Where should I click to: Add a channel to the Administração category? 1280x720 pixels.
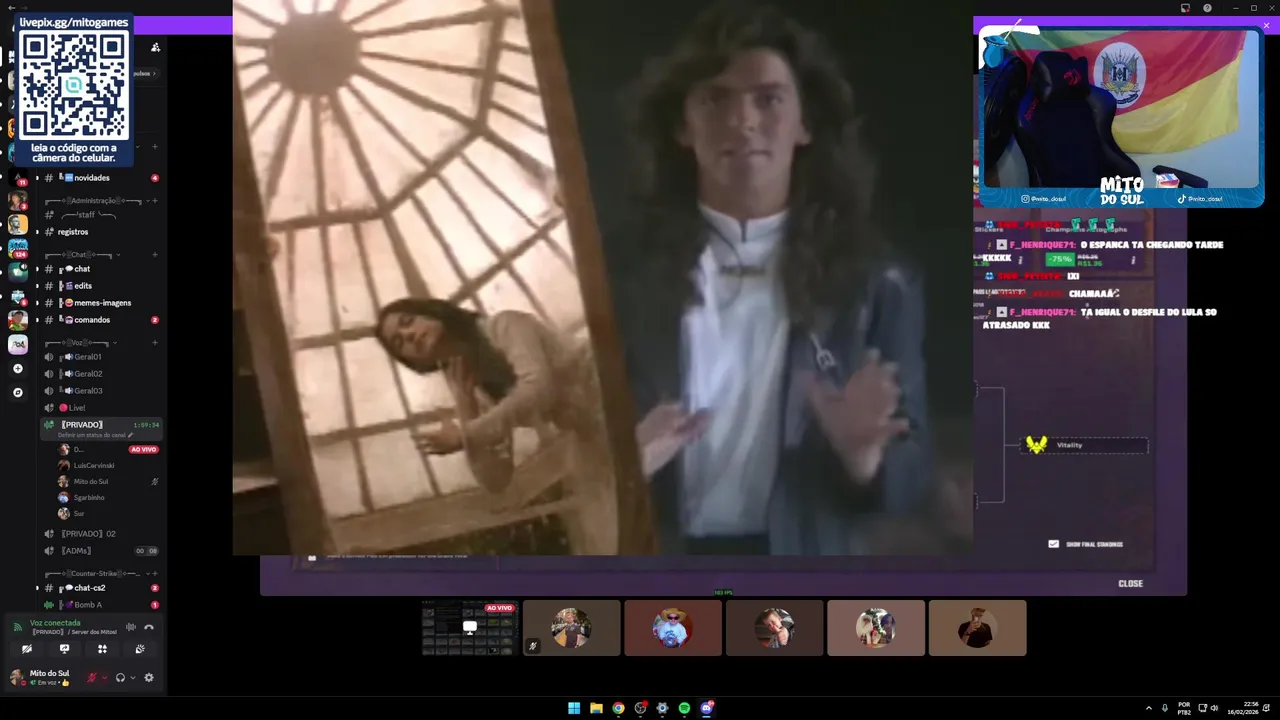(x=154, y=201)
